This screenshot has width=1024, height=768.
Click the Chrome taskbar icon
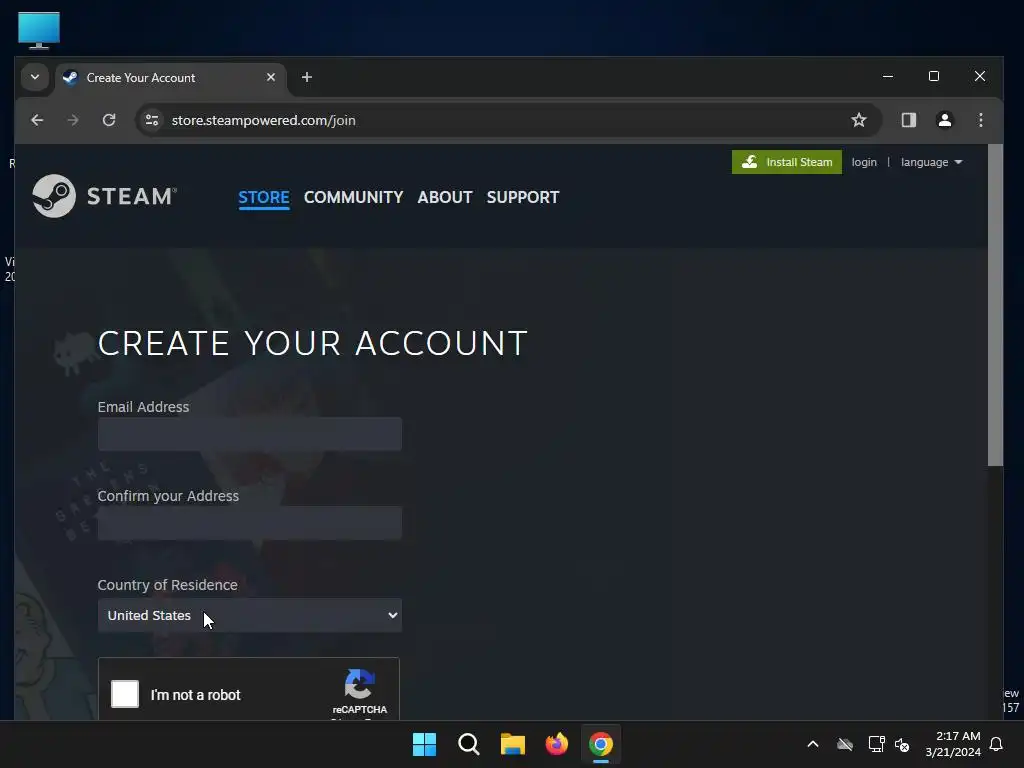tap(601, 744)
